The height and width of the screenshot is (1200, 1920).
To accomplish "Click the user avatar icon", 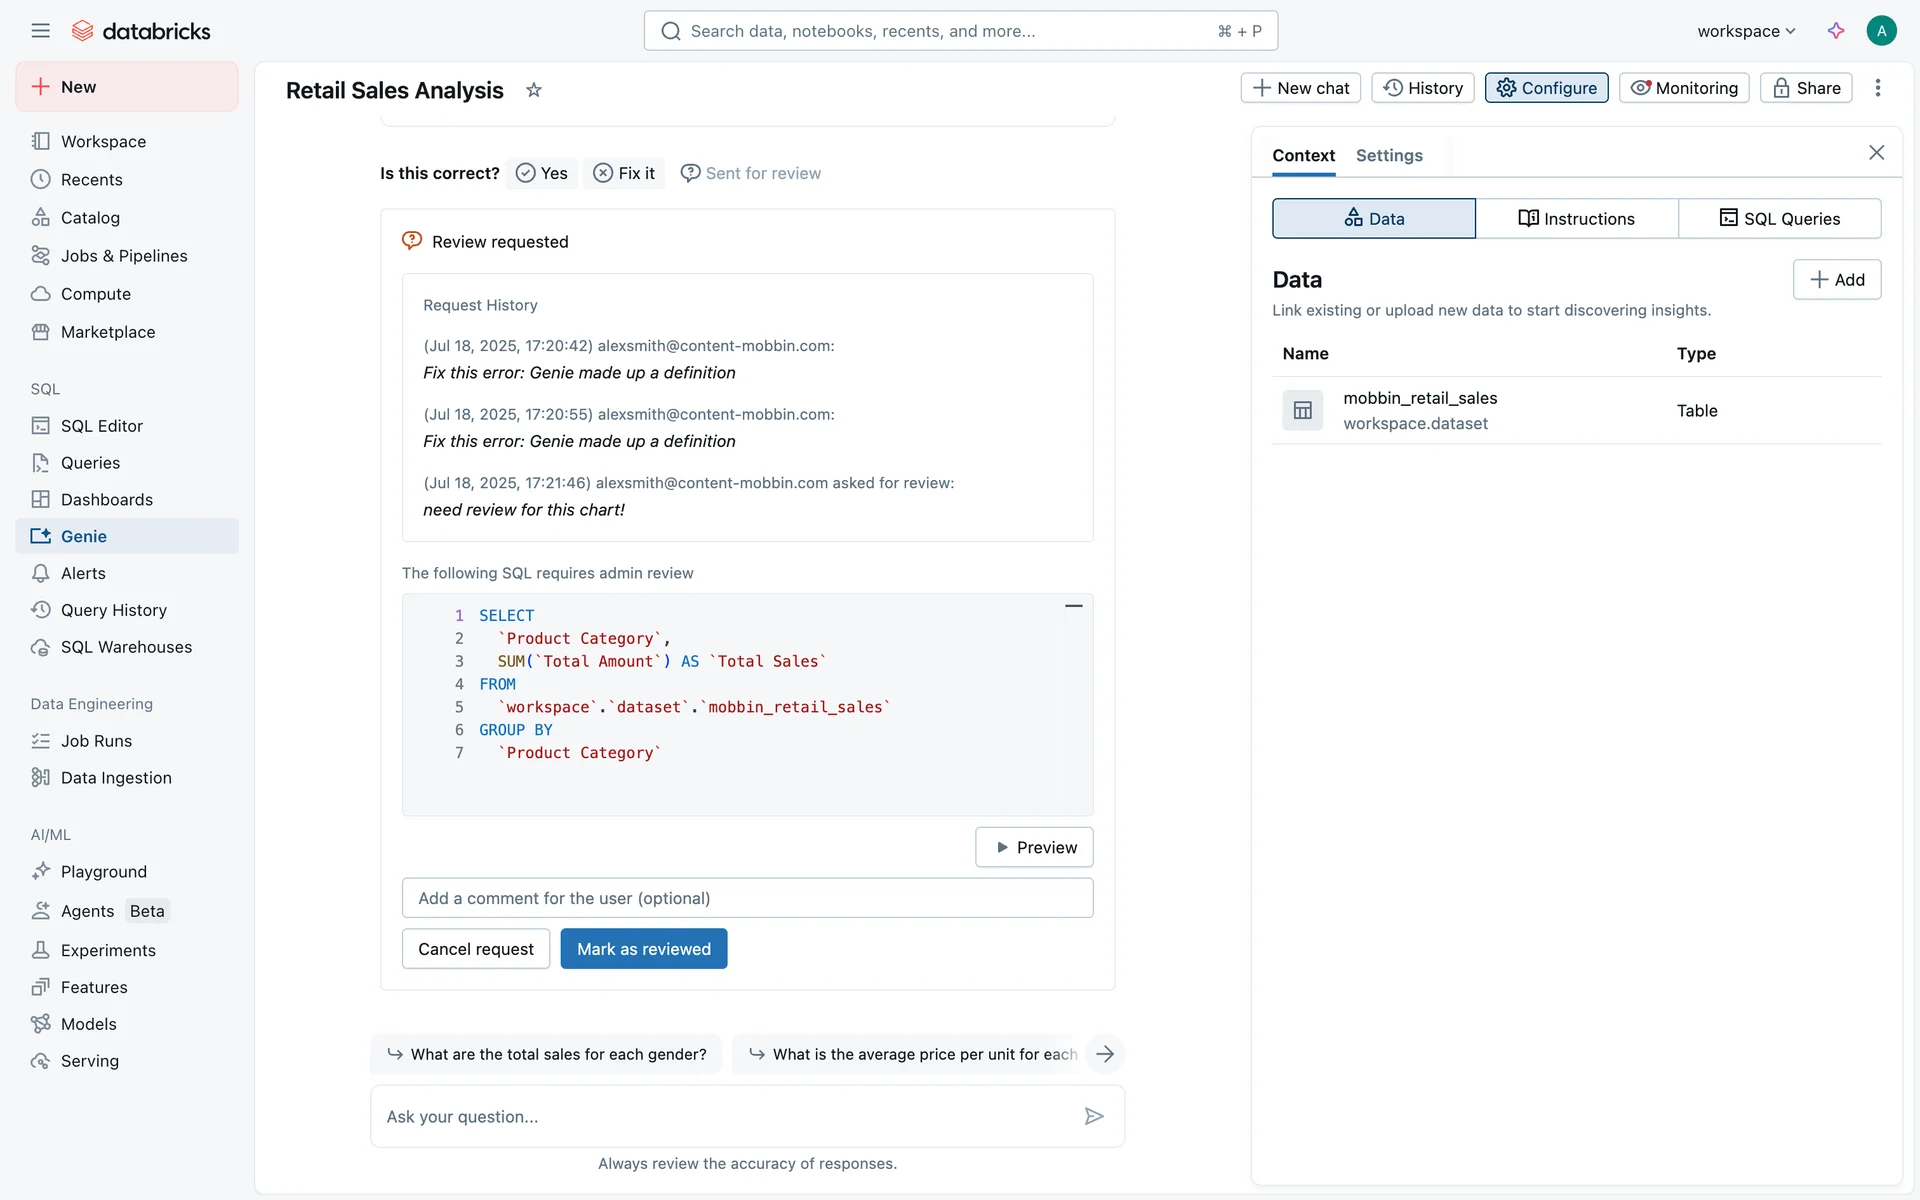I will click(x=1881, y=31).
